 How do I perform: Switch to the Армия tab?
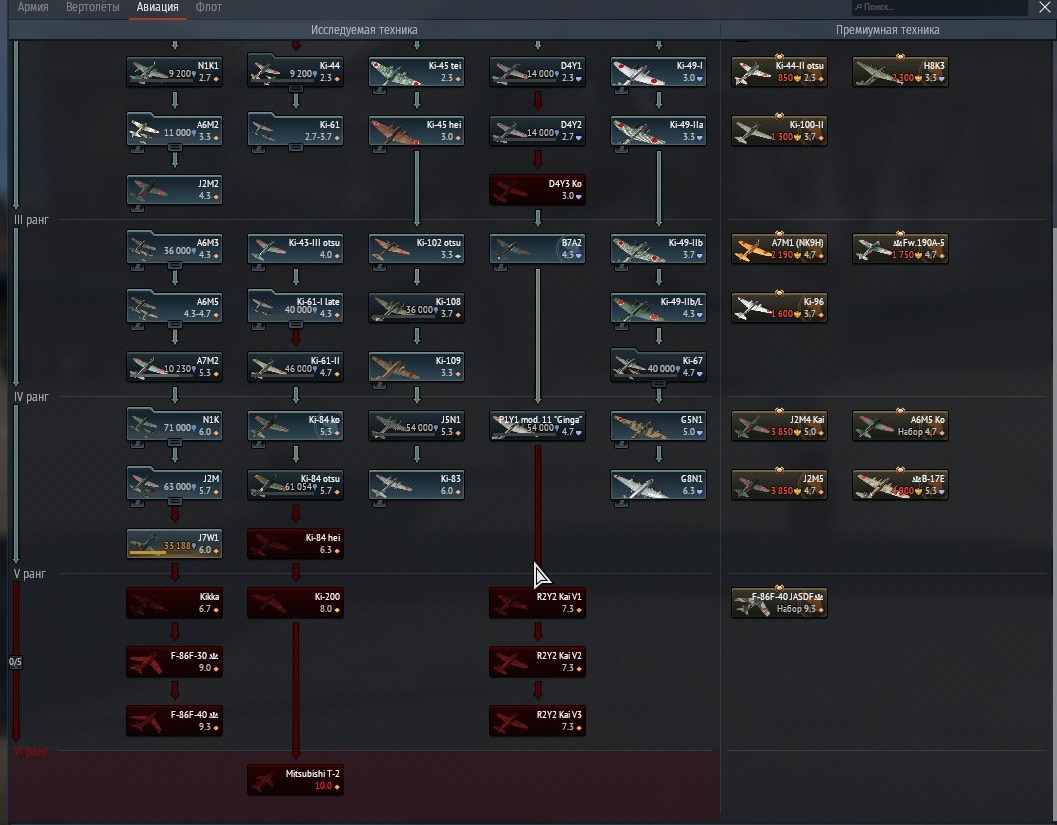coord(33,7)
